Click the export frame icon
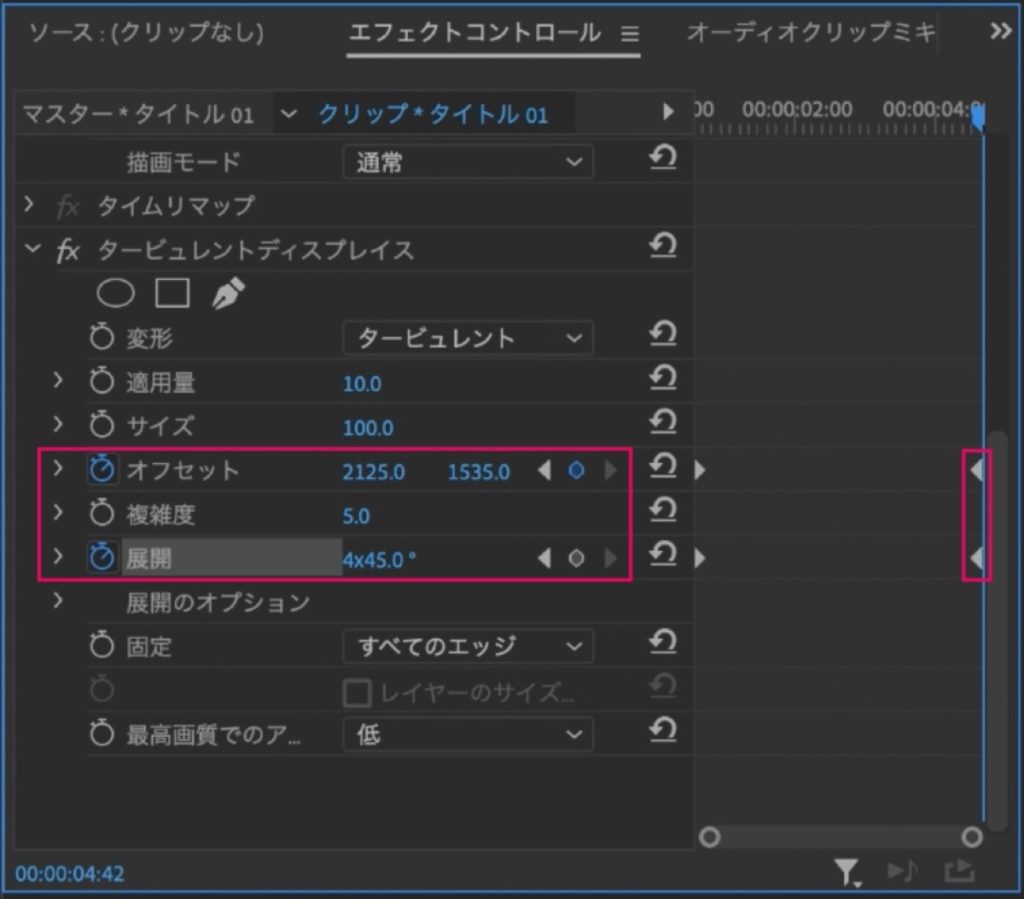1024x899 pixels. point(959,870)
